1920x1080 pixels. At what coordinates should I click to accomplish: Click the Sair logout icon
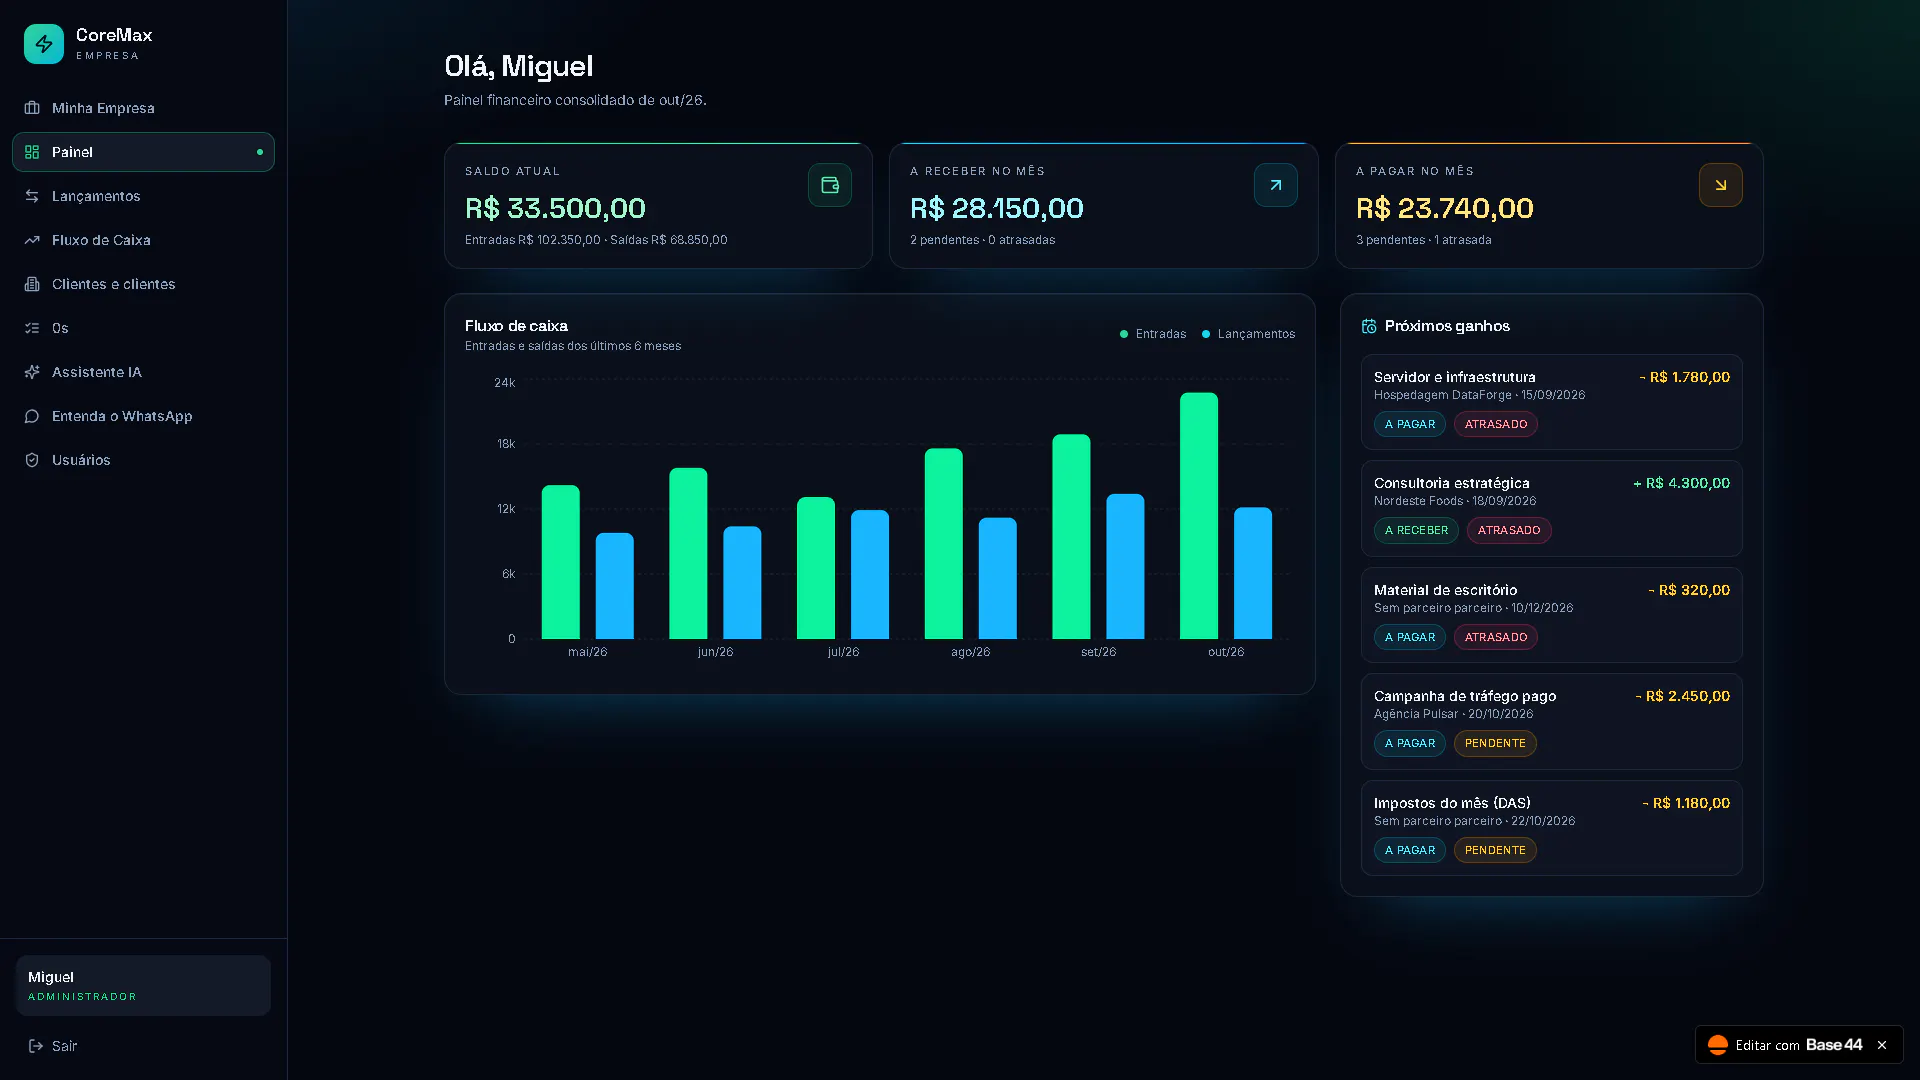(x=36, y=1046)
